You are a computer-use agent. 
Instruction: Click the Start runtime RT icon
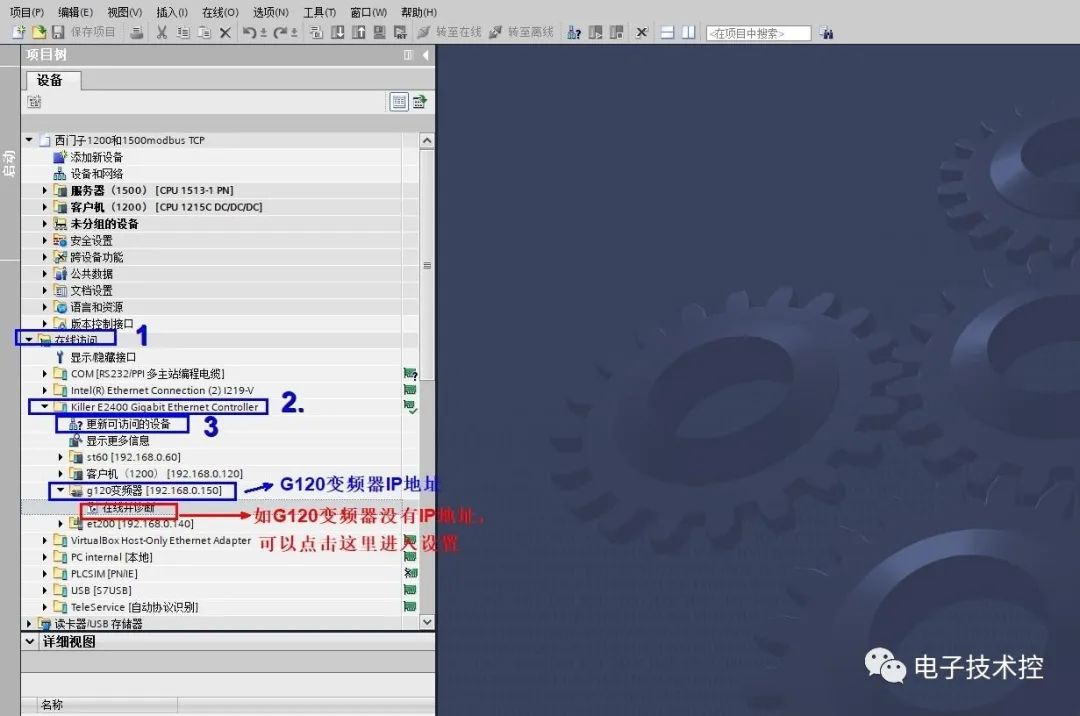[400, 32]
